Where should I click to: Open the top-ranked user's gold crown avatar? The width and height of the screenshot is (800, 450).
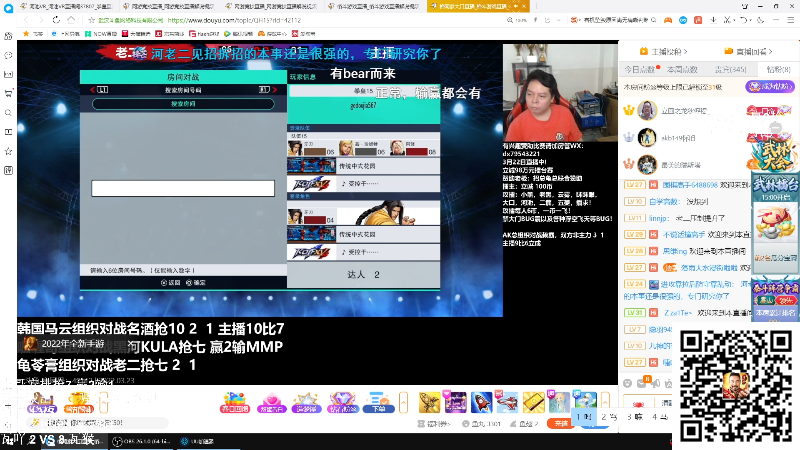(647, 110)
